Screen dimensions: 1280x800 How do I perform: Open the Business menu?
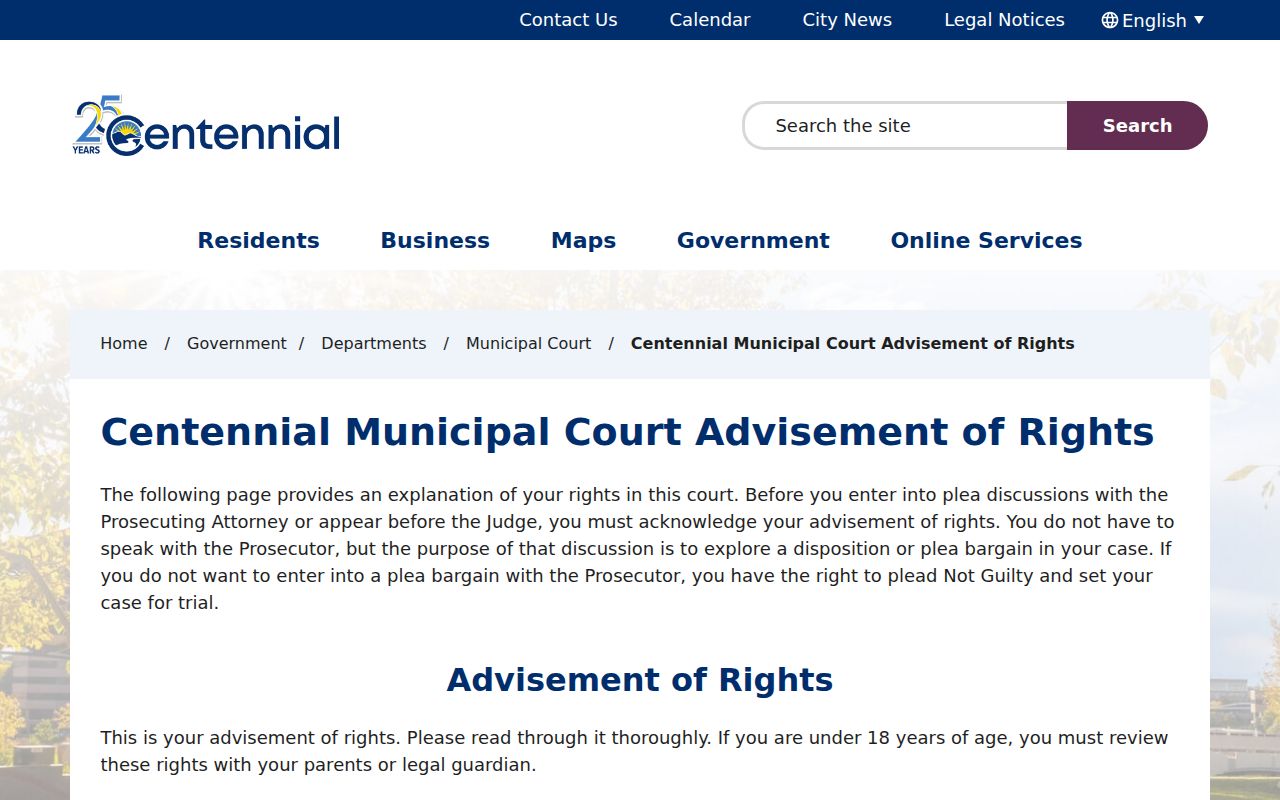pyautogui.click(x=435, y=241)
